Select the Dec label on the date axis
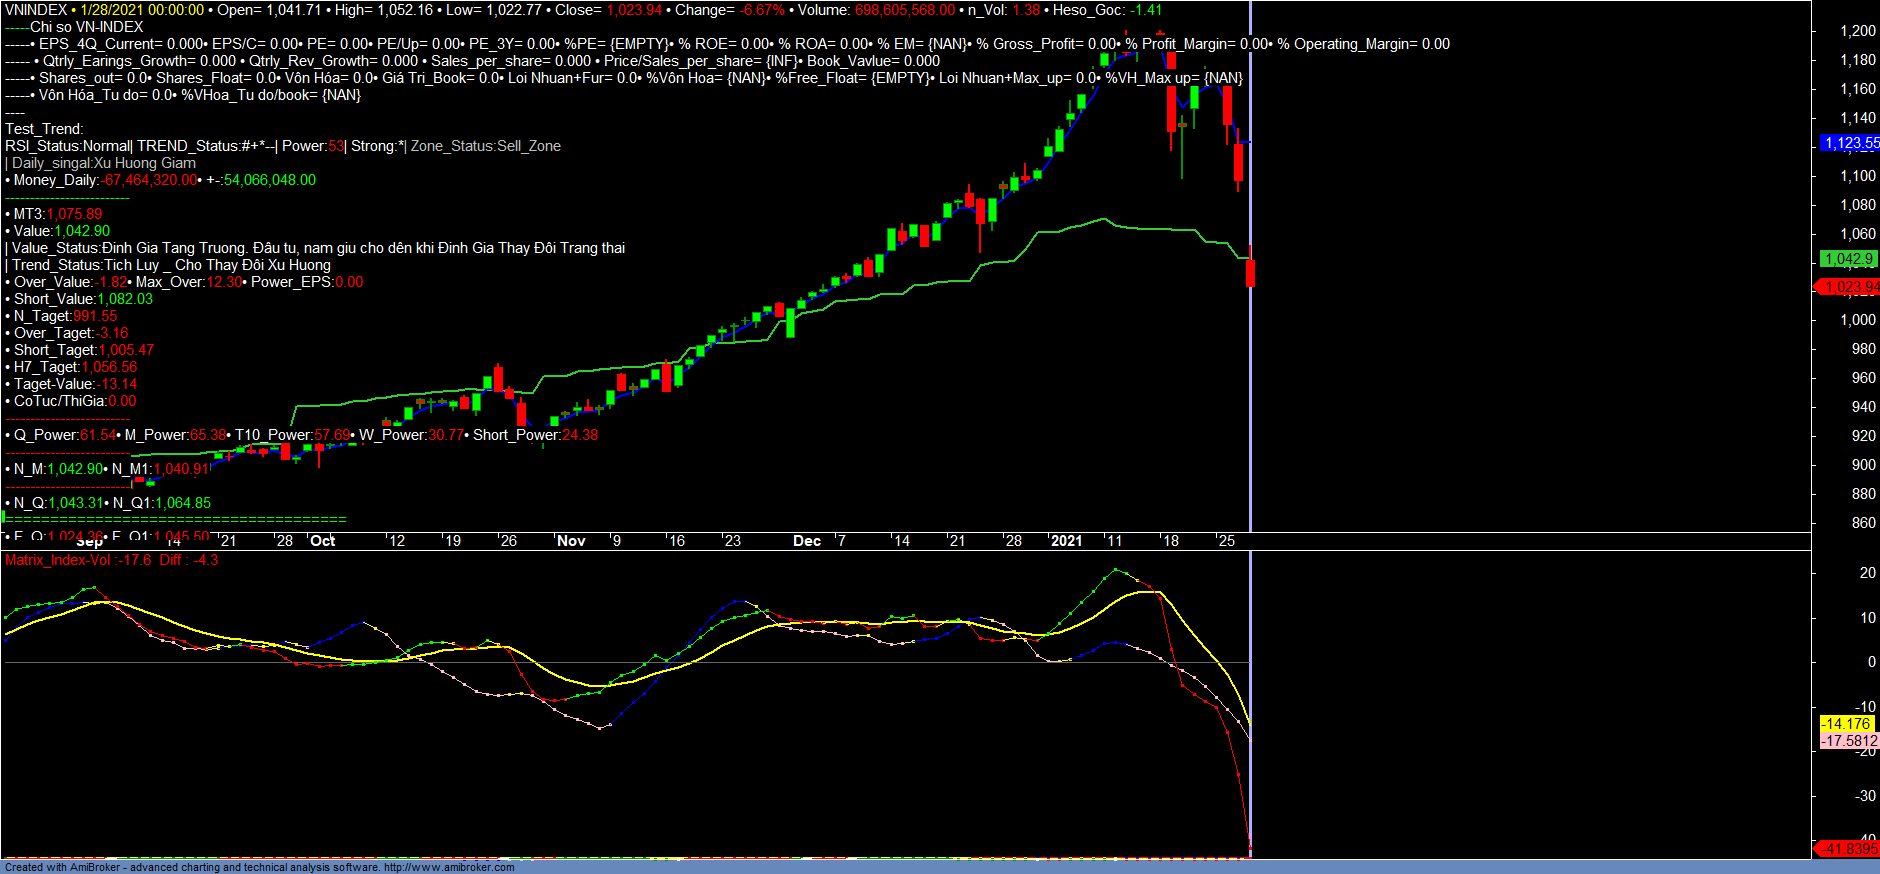The width and height of the screenshot is (1880, 874). tap(807, 541)
